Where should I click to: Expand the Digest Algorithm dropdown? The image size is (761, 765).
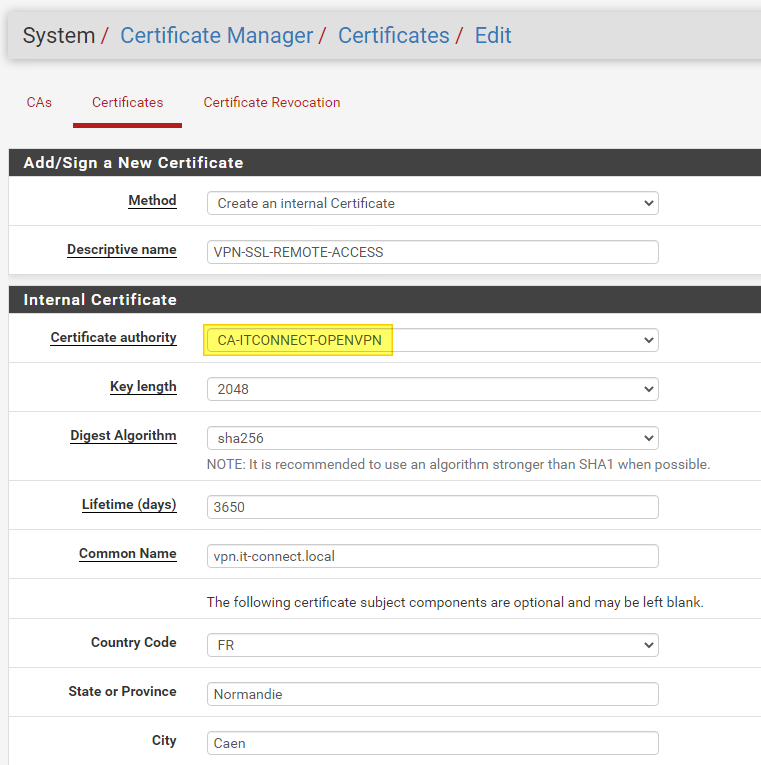pos(432,438)
